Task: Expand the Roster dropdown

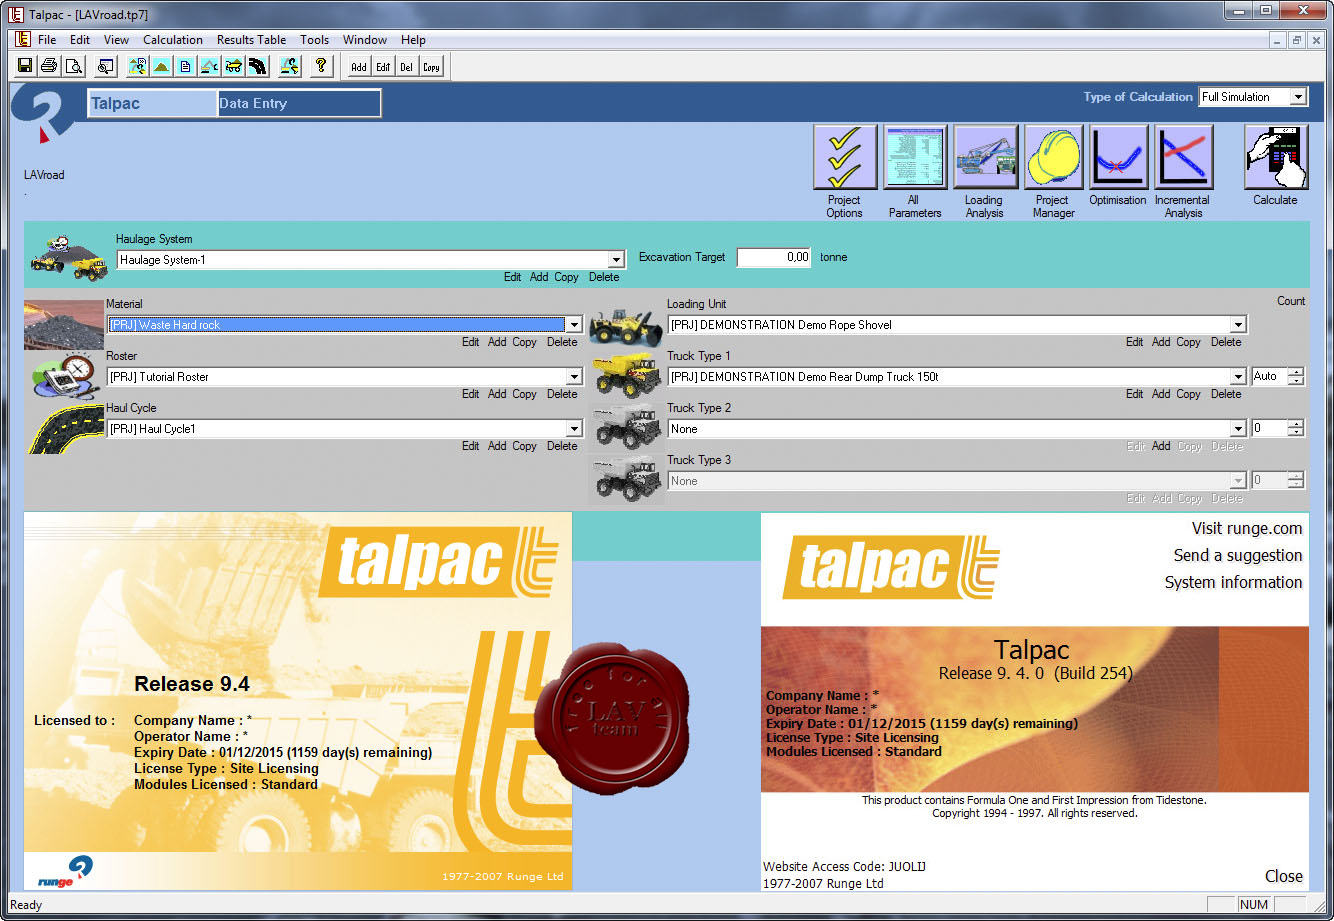Action: click(x=573, y=377)
